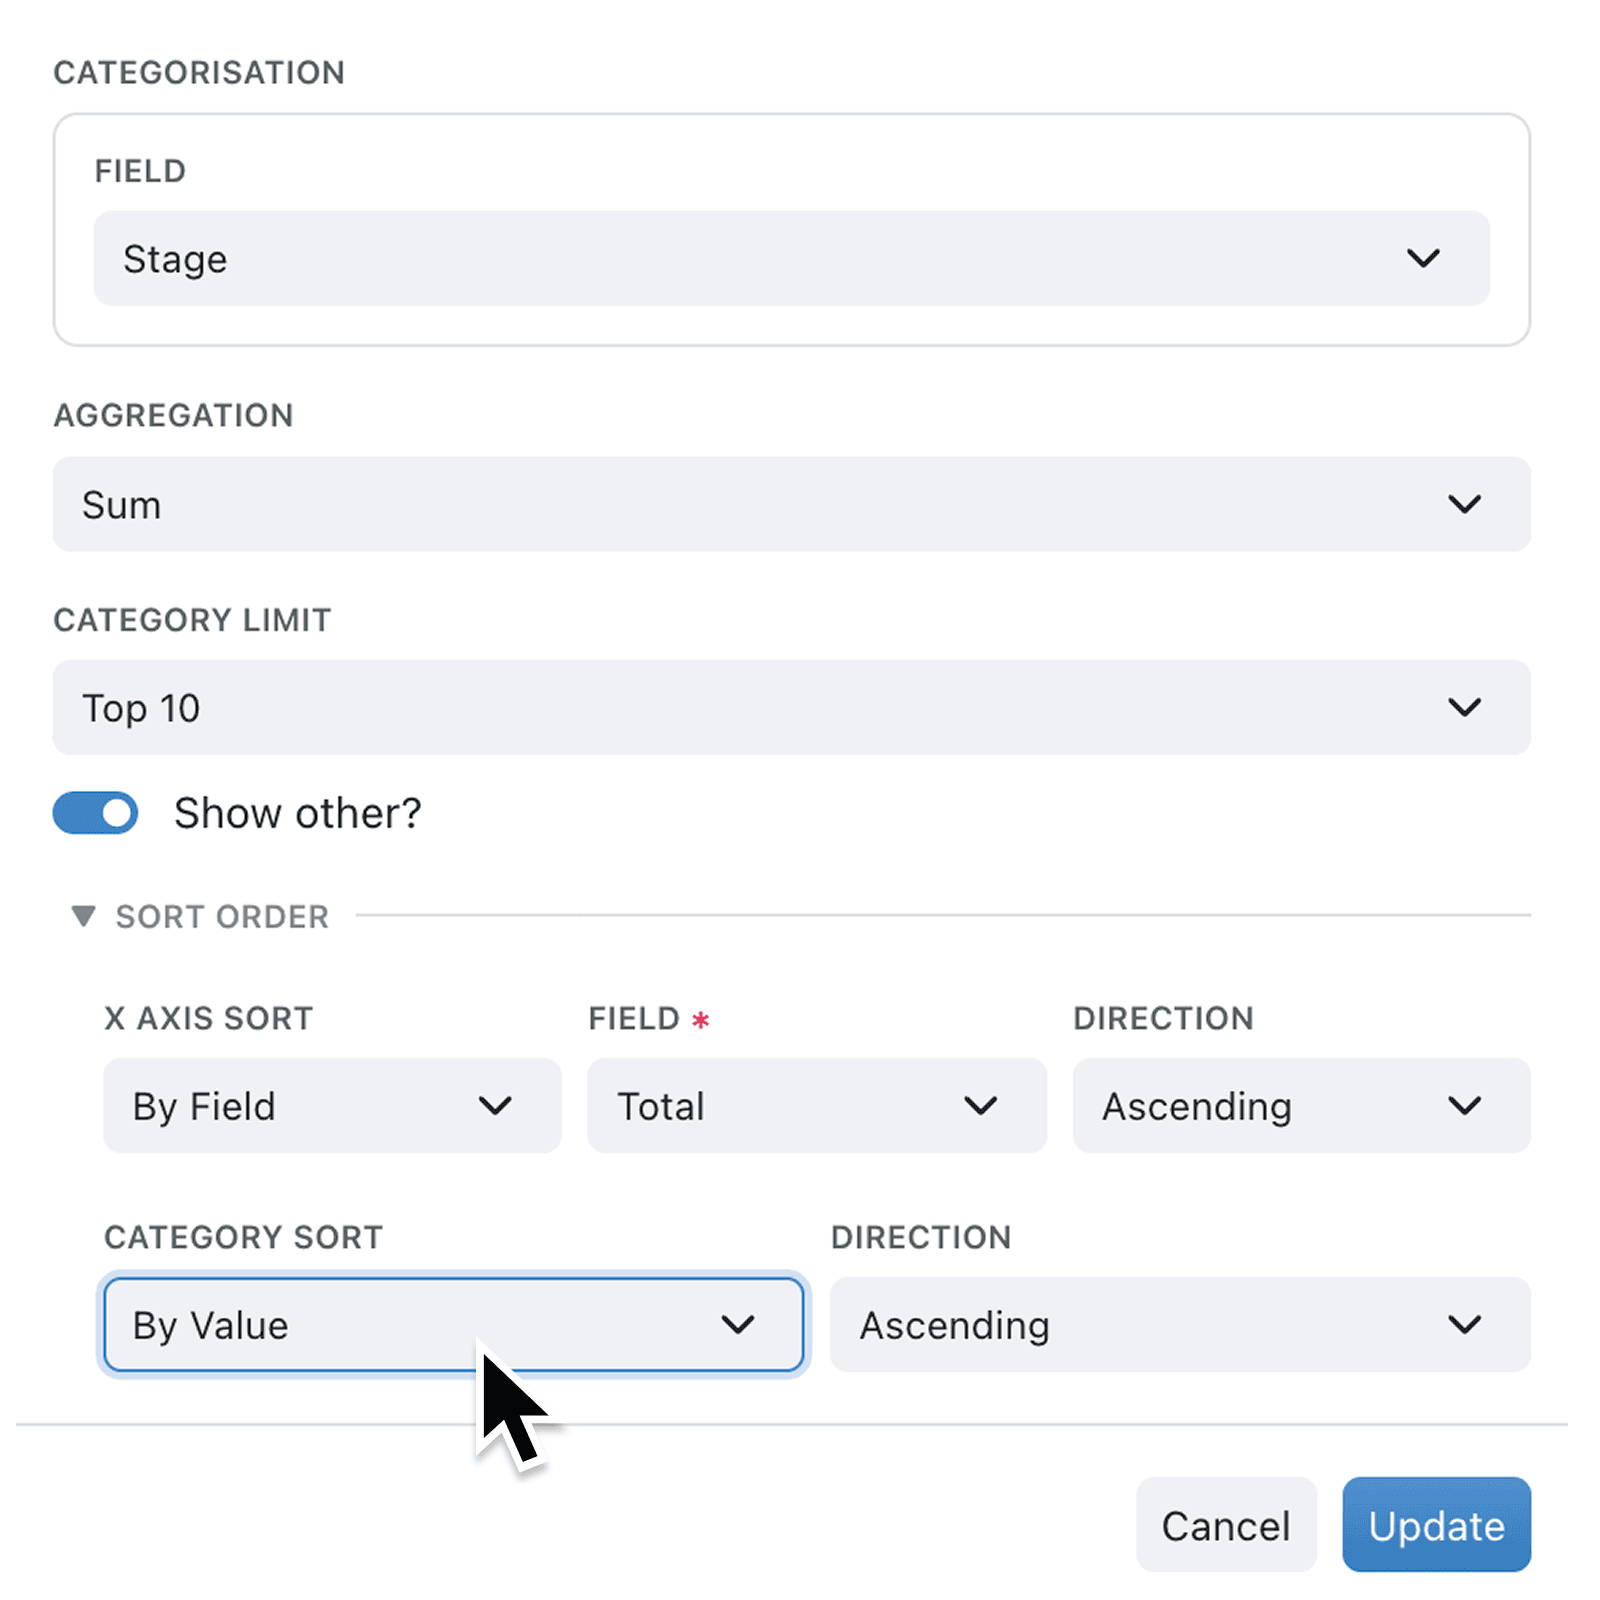Click the Field chevron next to Total

tap(982, 1106)
